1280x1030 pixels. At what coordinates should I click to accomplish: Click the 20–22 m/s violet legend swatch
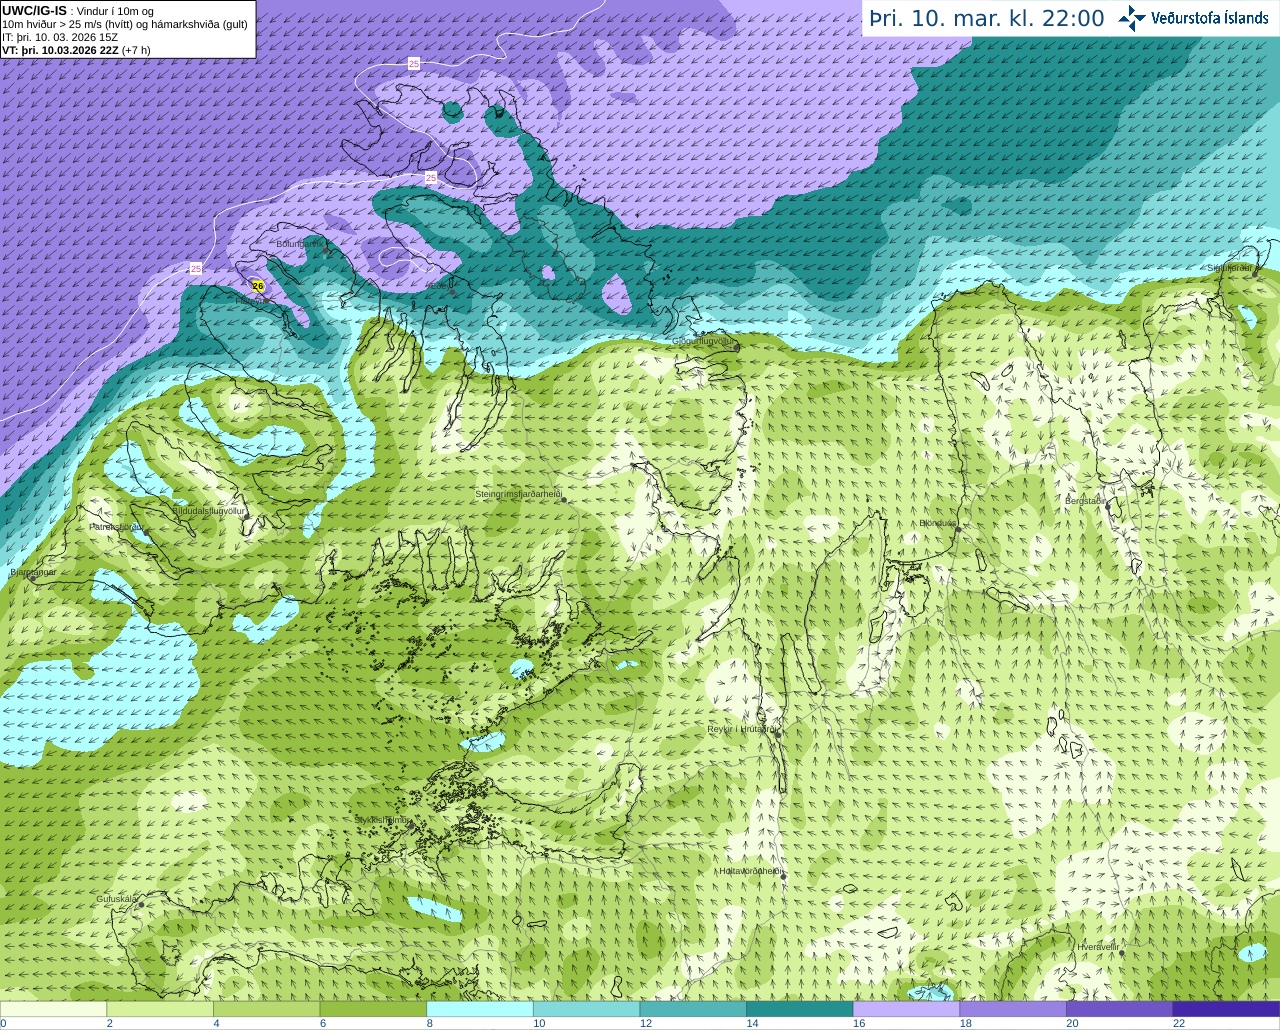click(x=1120, y=1009)
